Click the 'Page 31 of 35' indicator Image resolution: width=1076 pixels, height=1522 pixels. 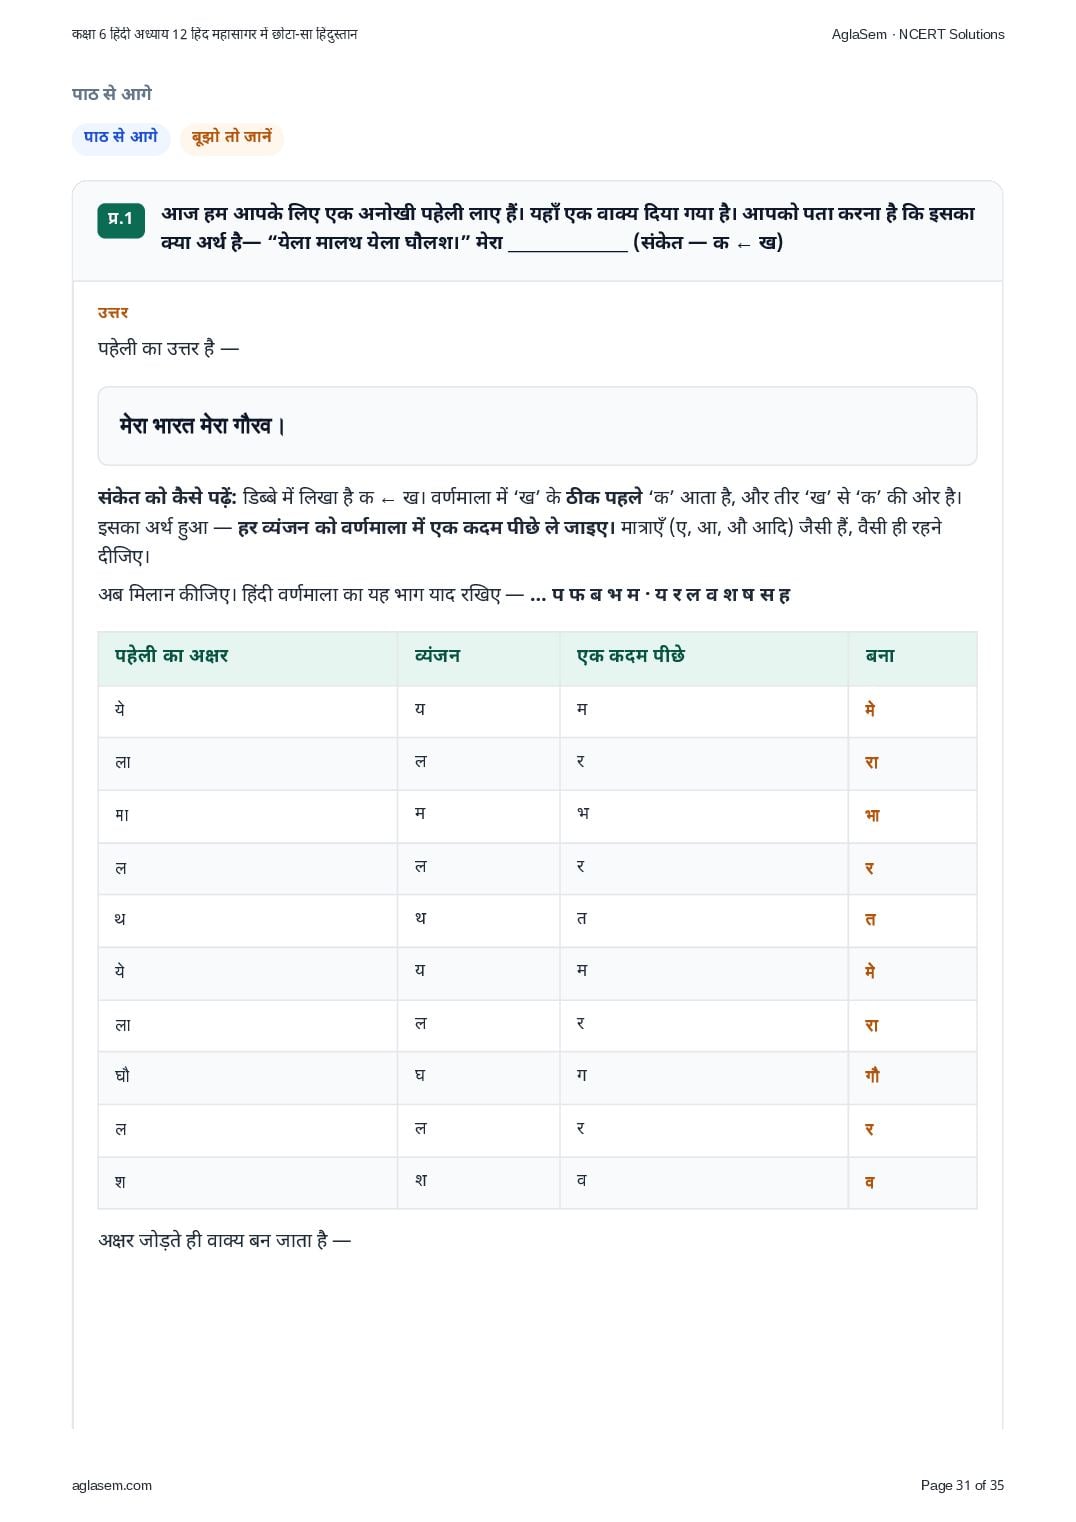pos(962,1485)
